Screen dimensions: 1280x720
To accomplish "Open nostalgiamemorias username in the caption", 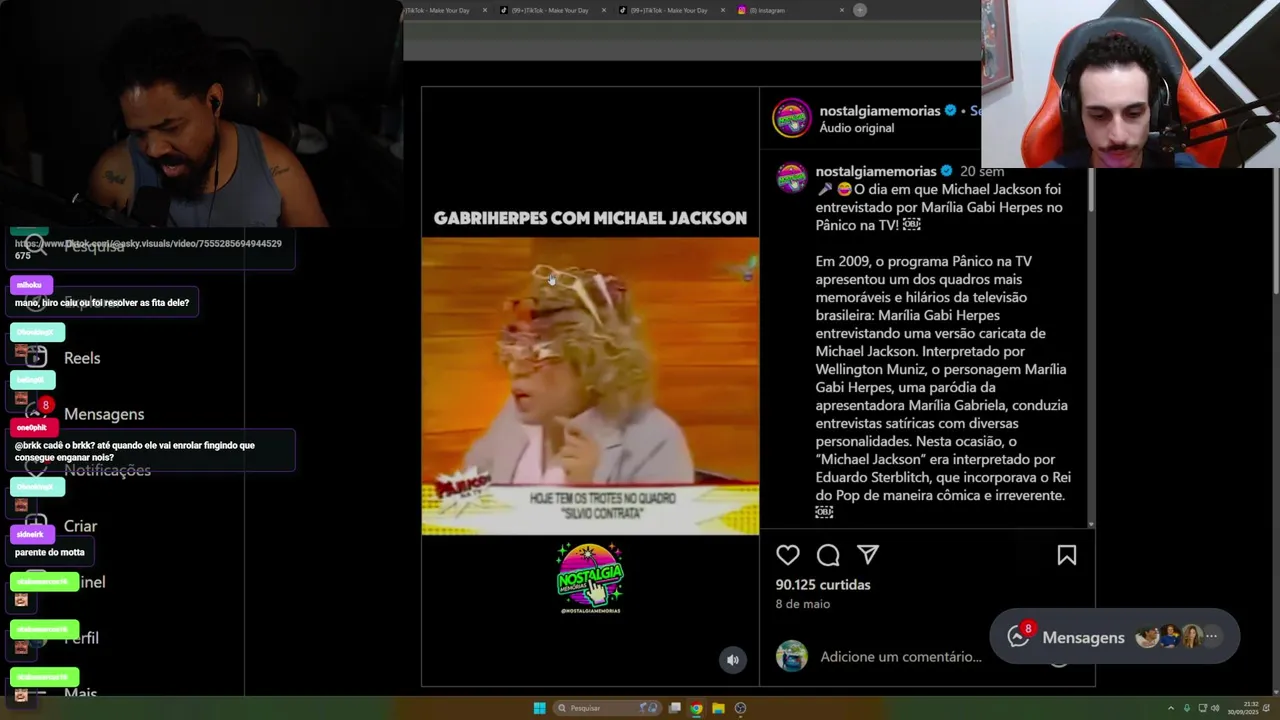I will point(876,171).
